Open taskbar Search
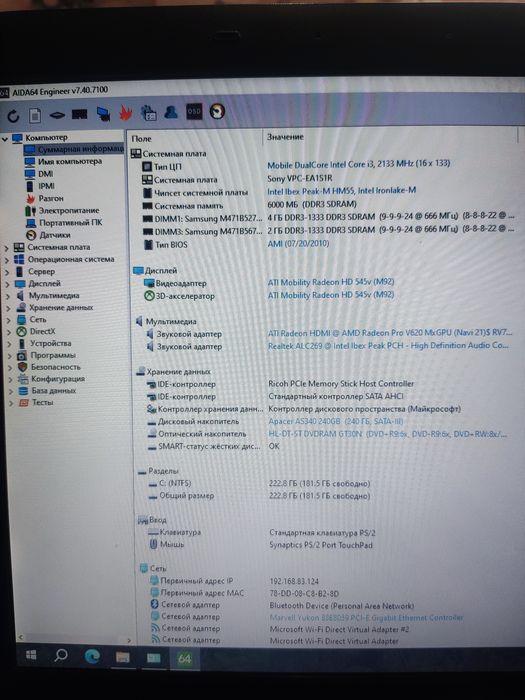The image size is (525, 700). coord(61,655)
